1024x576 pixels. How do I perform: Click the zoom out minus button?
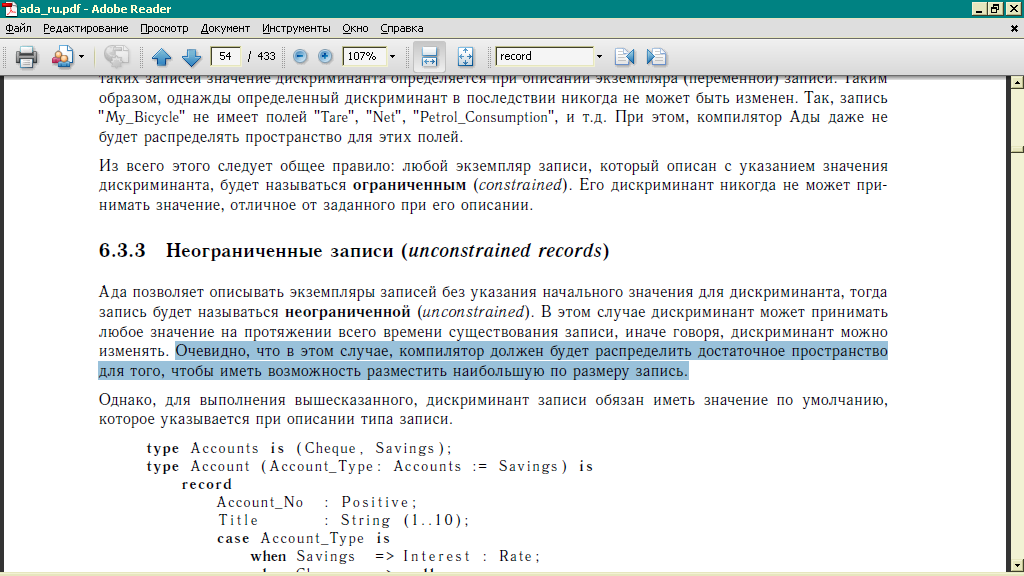tap(300, 57)
